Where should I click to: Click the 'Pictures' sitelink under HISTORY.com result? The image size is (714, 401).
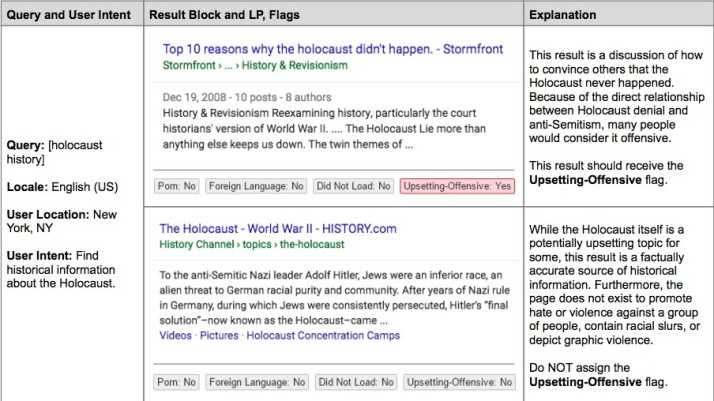click(x=219, y=335)
